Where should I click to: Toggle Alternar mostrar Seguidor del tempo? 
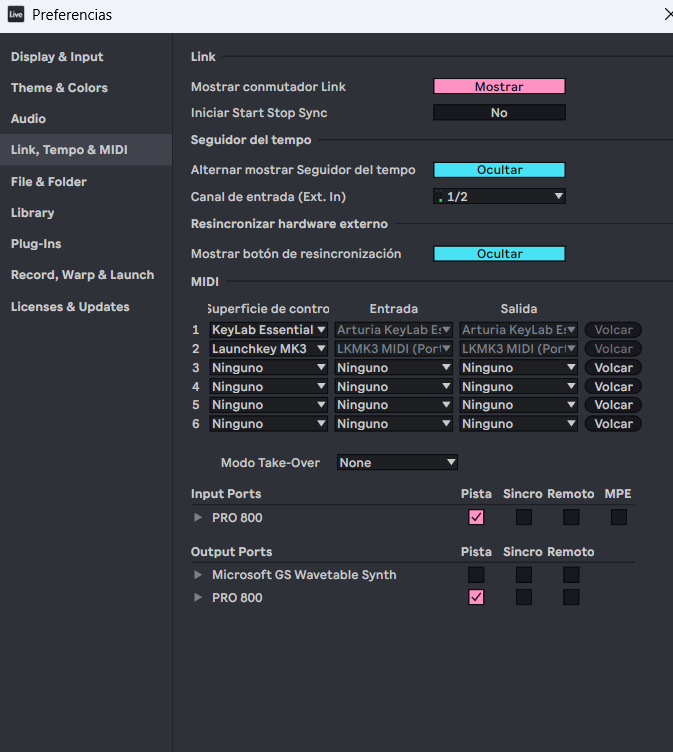tap(499, 170)
